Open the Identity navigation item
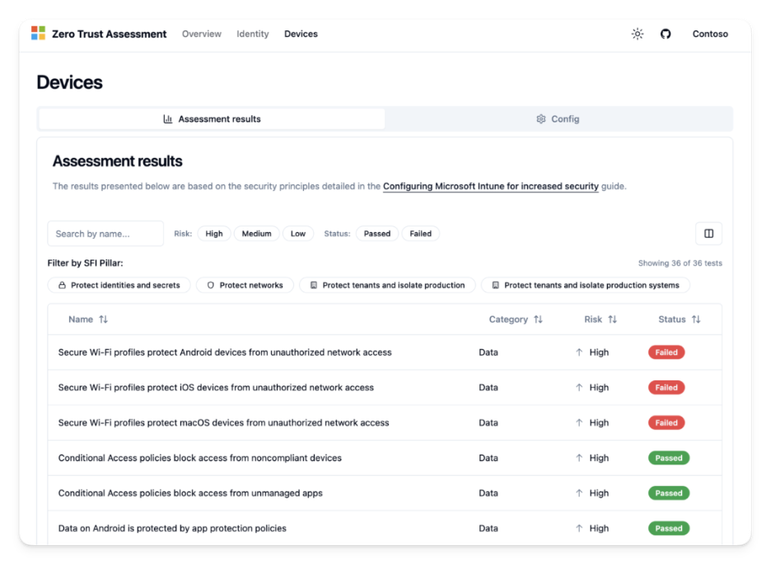 click(253, 34)
